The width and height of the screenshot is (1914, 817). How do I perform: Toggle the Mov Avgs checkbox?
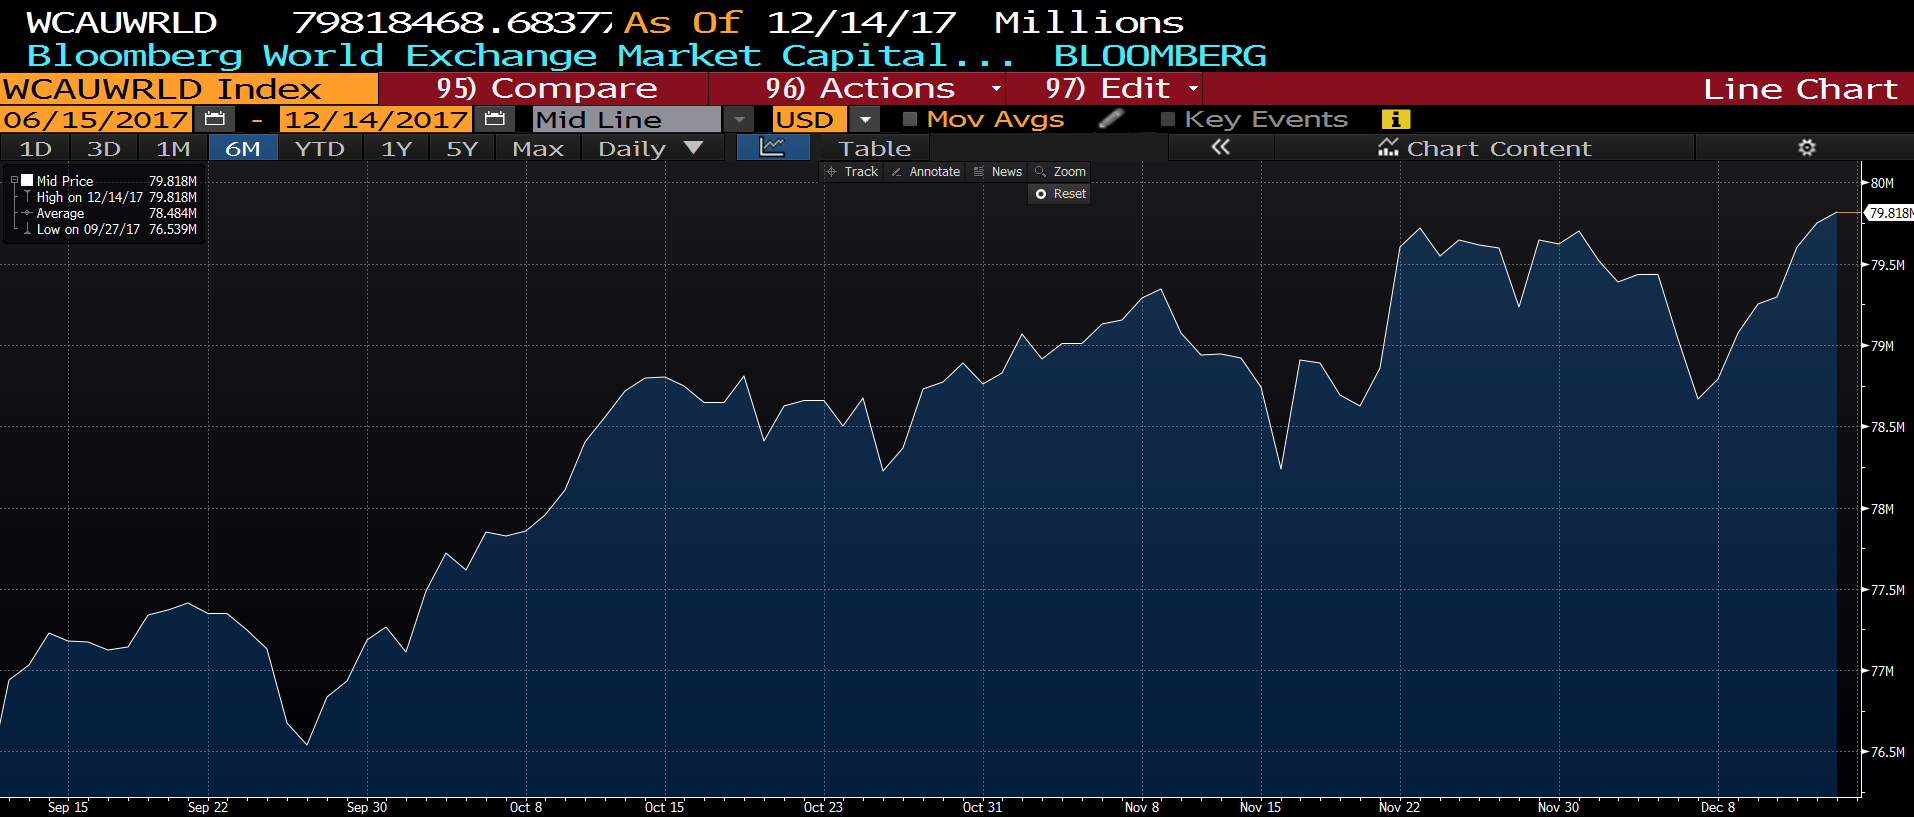point(910,119)
